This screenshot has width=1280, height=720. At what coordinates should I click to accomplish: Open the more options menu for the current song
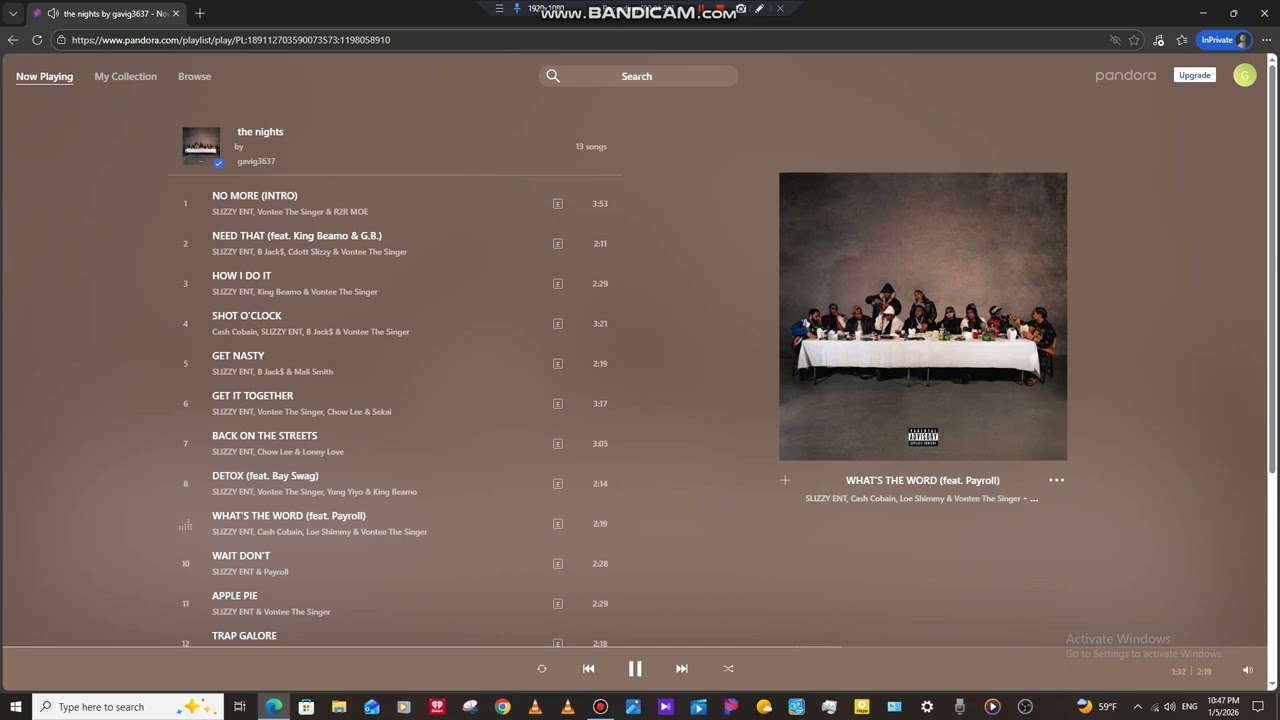[1056, 480]
